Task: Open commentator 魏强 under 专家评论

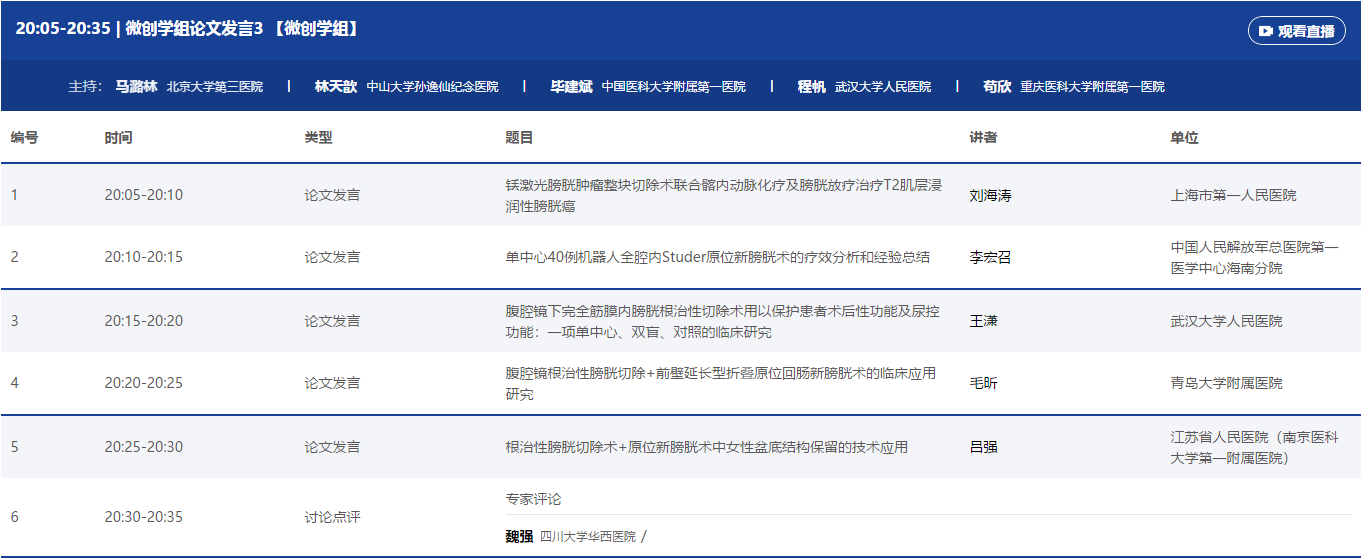Action: point(521,536)
